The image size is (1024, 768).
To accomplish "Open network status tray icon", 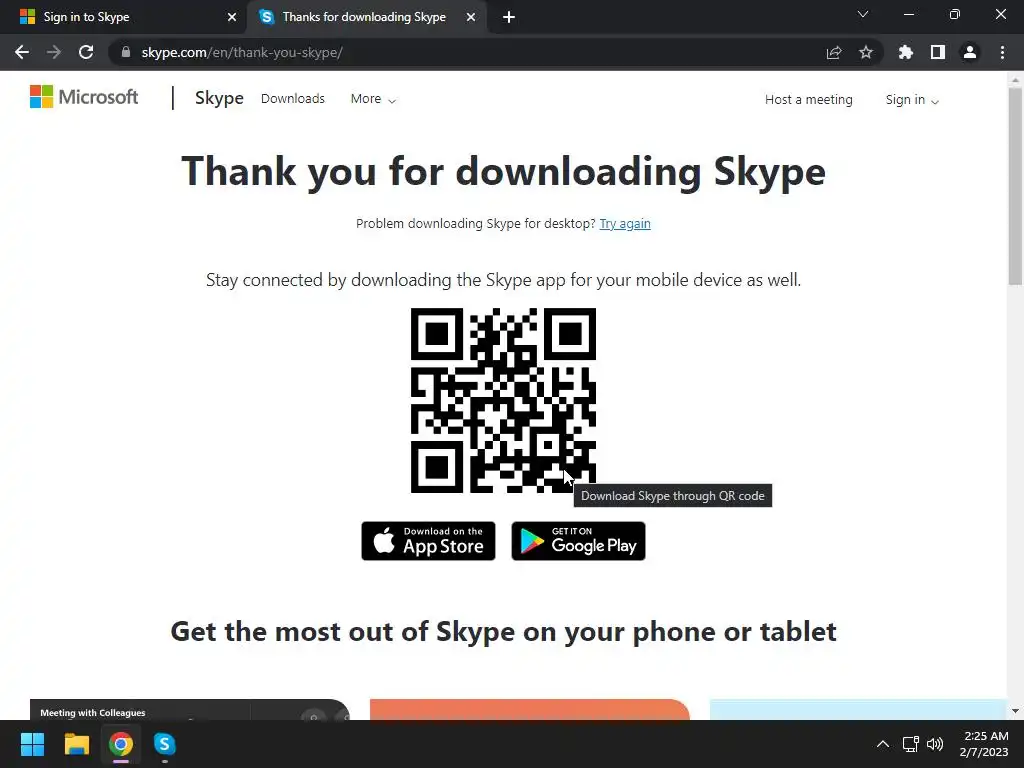I will click(910, 744).
